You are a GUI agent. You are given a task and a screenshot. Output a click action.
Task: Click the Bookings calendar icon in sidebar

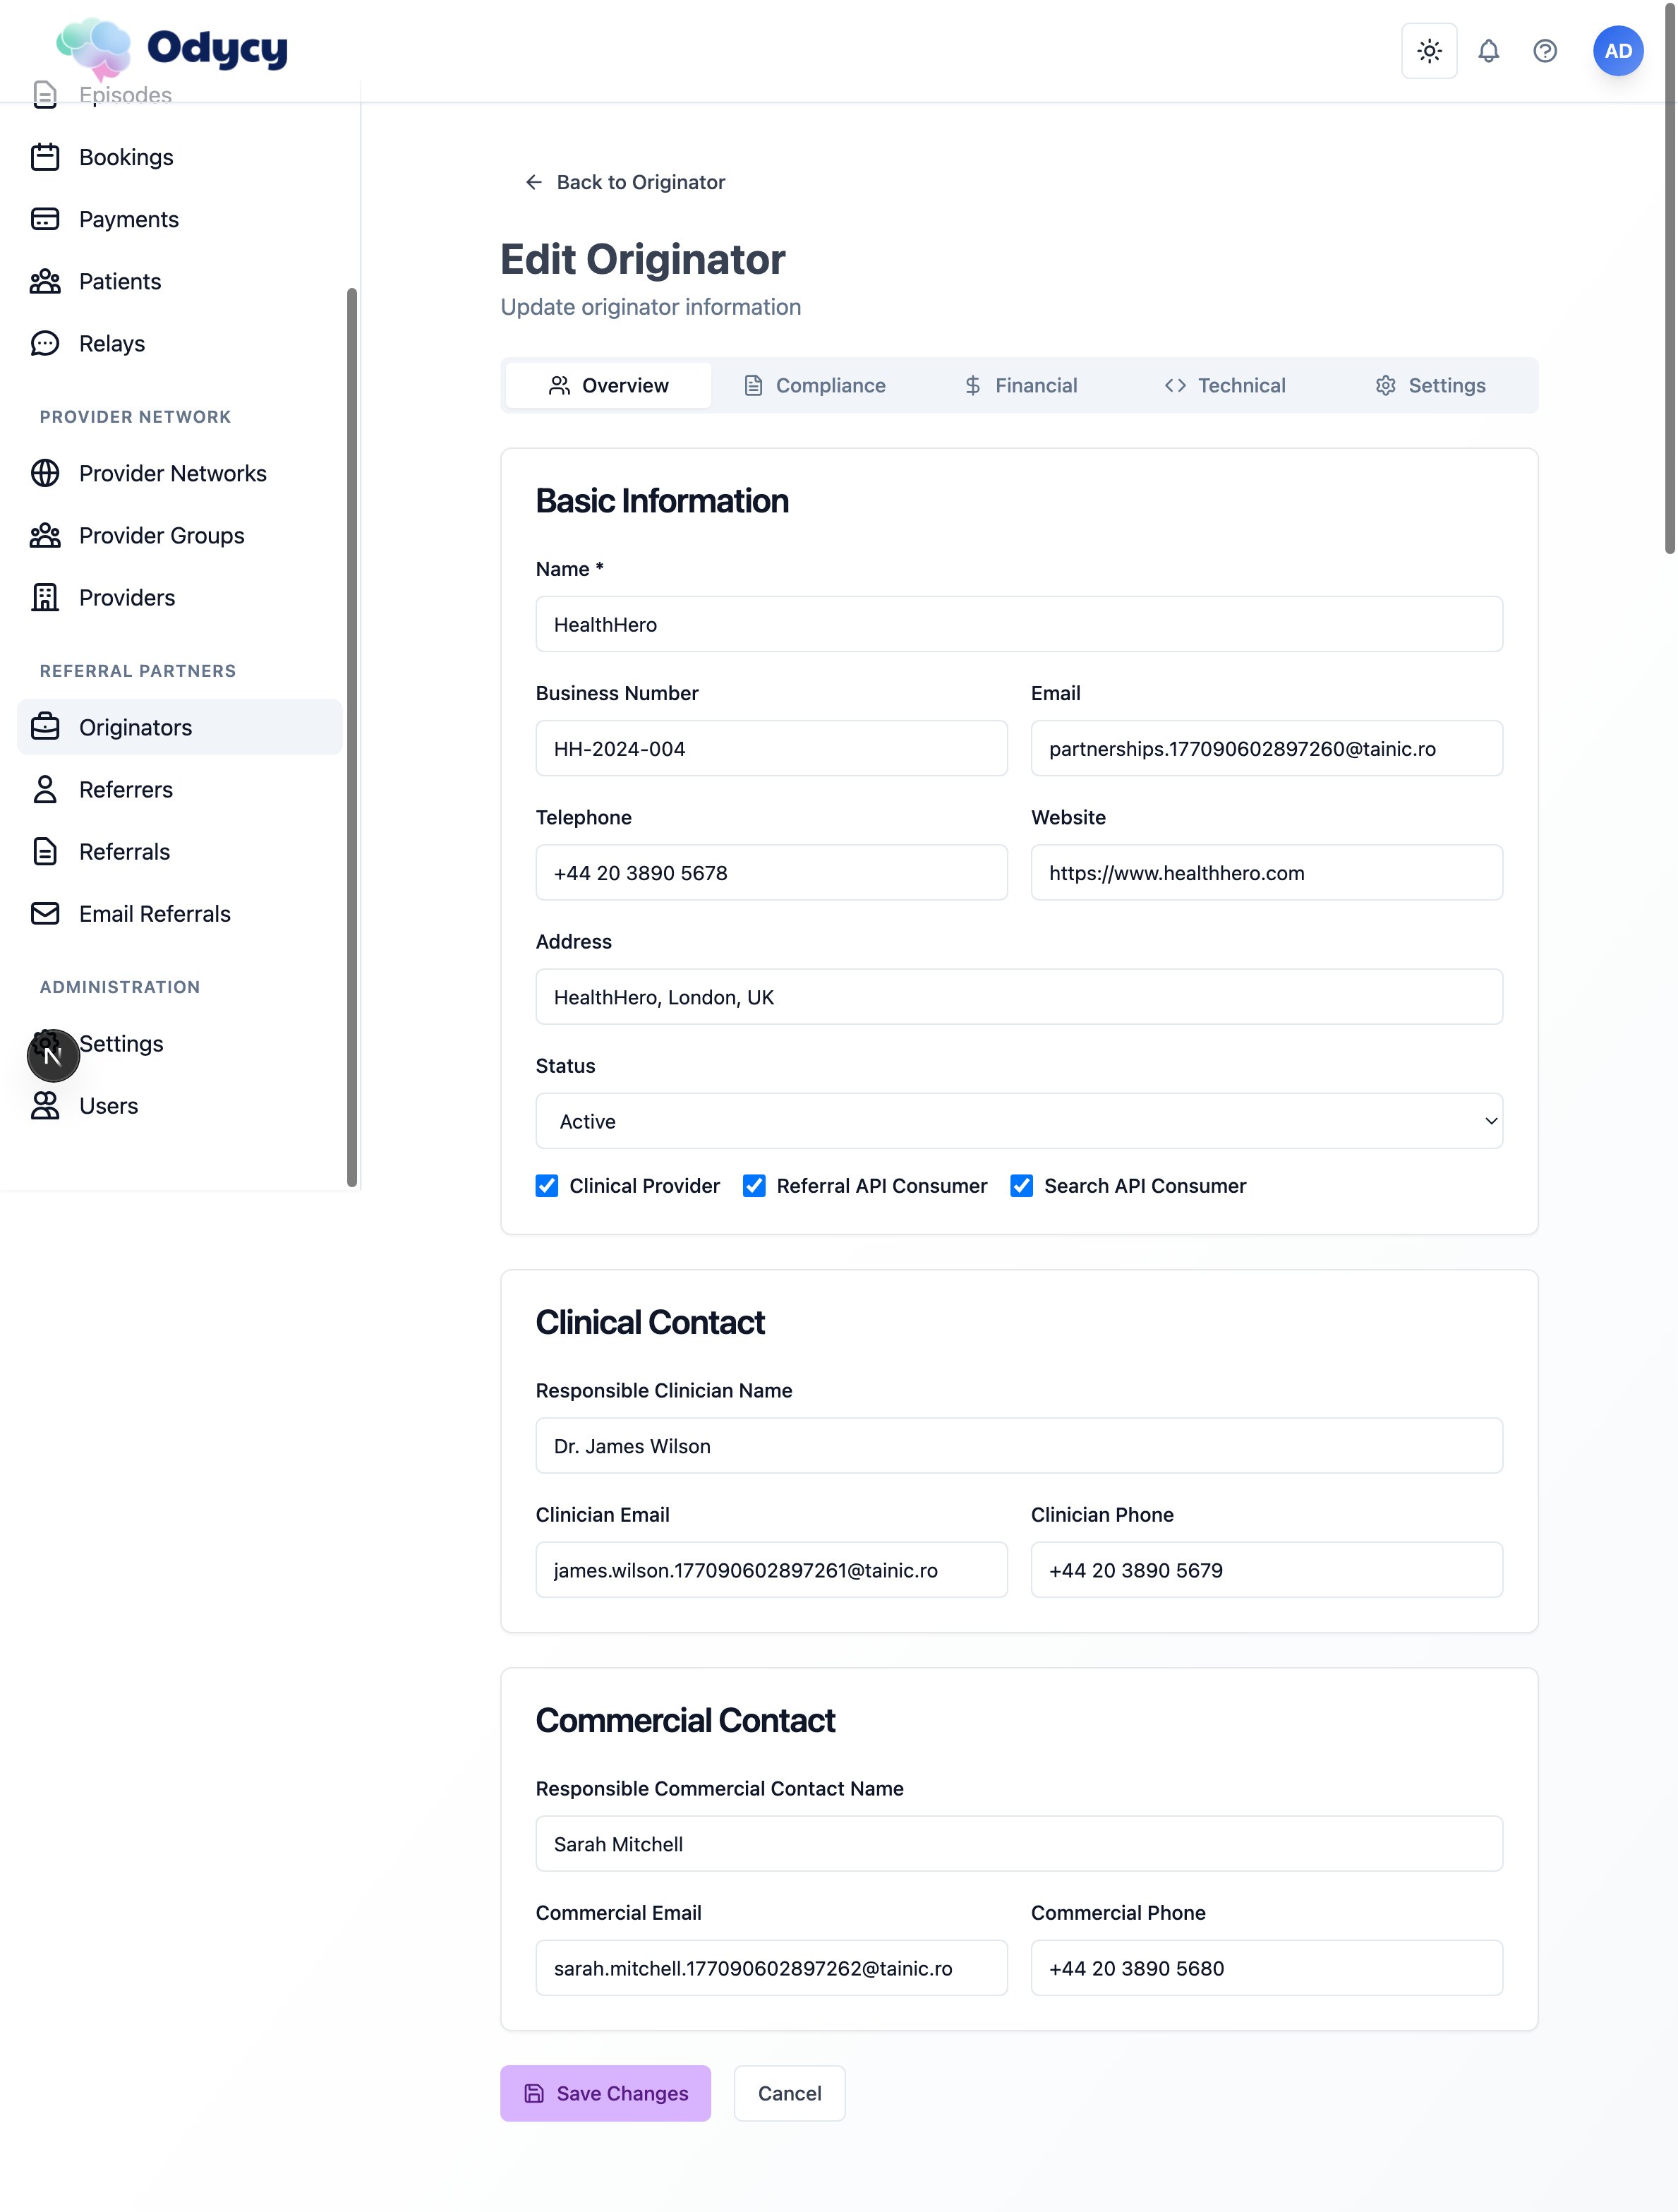(x=45, y=157)
